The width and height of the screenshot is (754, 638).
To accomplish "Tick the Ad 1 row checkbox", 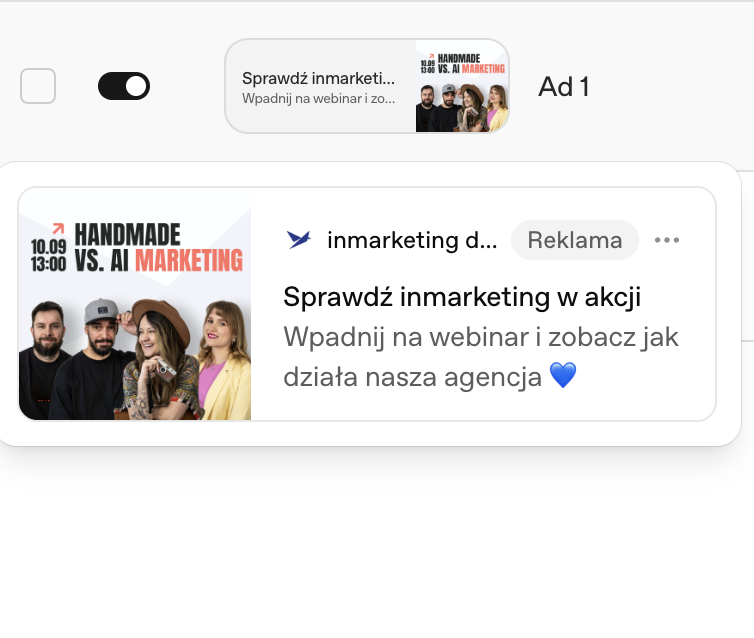I will tap(38, 86).
